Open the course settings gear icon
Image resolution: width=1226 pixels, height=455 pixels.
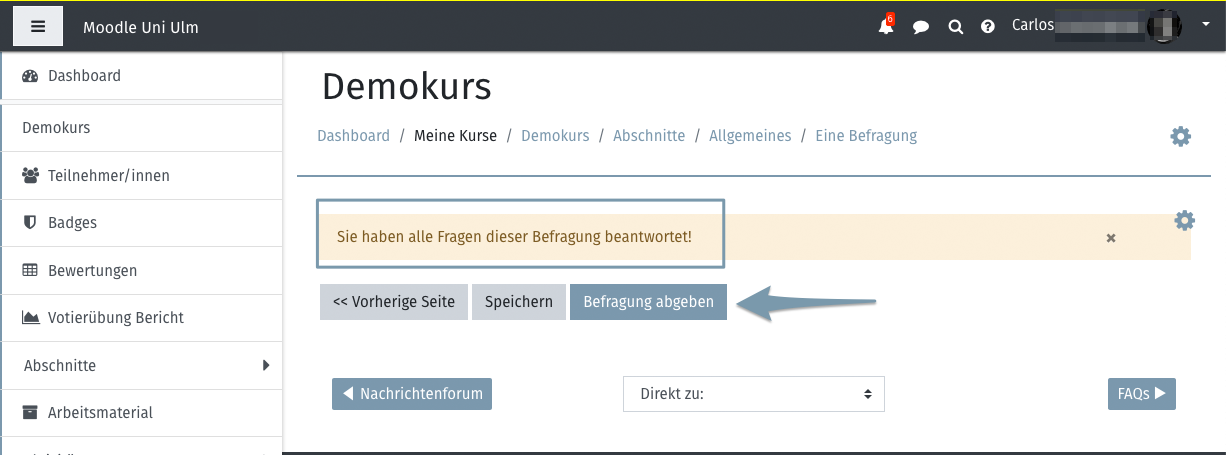[1181, 137]
